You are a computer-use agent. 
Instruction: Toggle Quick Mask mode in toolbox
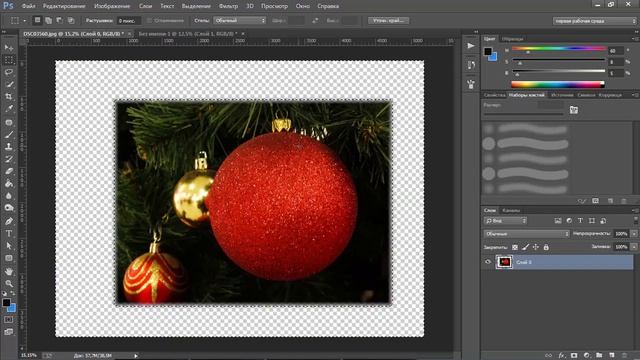9,320
